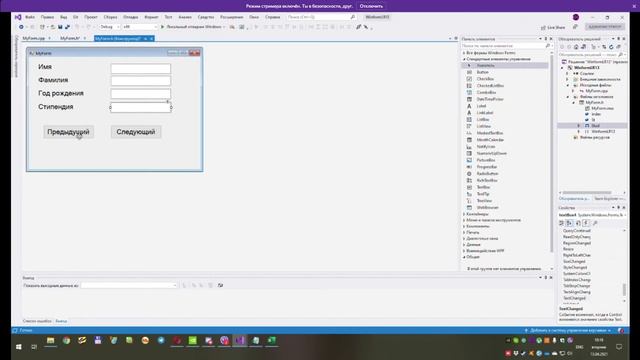
Task: Switch to the Error List tab
Action: click(x=37, y=321)
